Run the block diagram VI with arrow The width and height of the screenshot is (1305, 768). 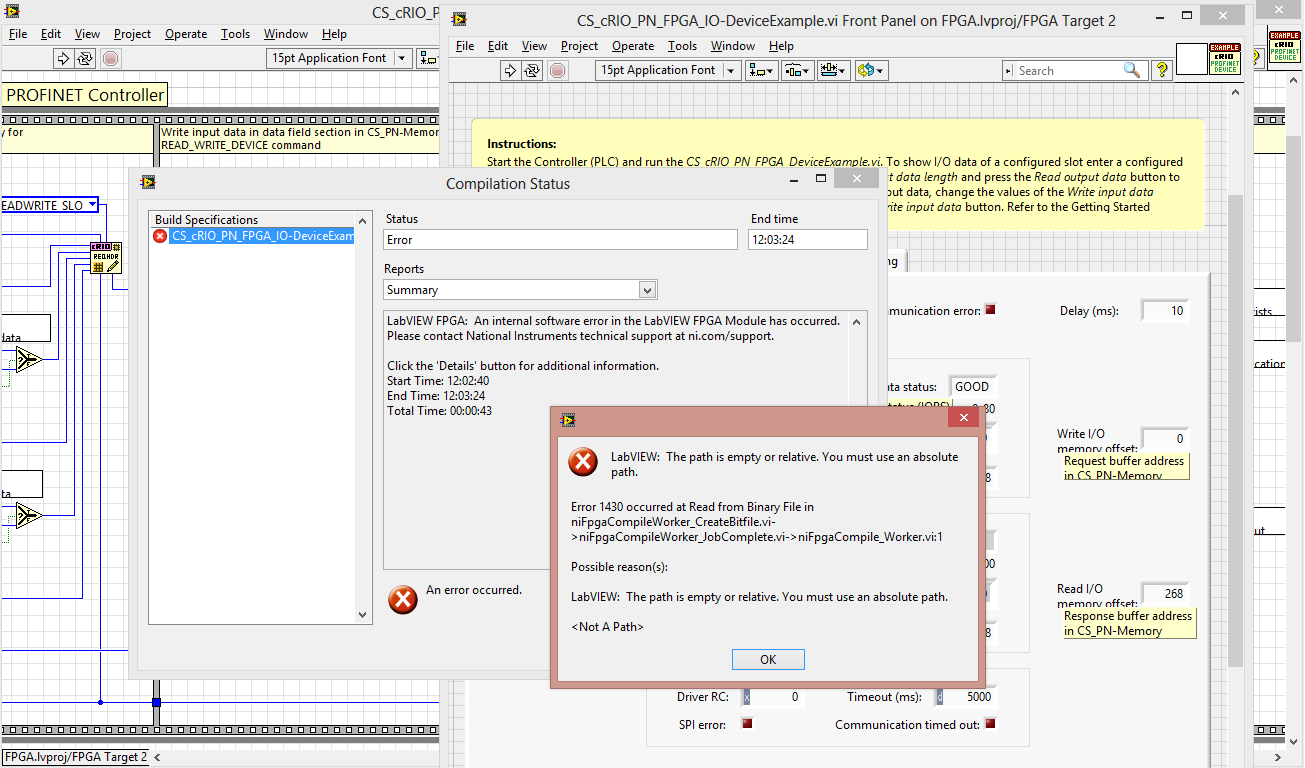click(62, 58)
